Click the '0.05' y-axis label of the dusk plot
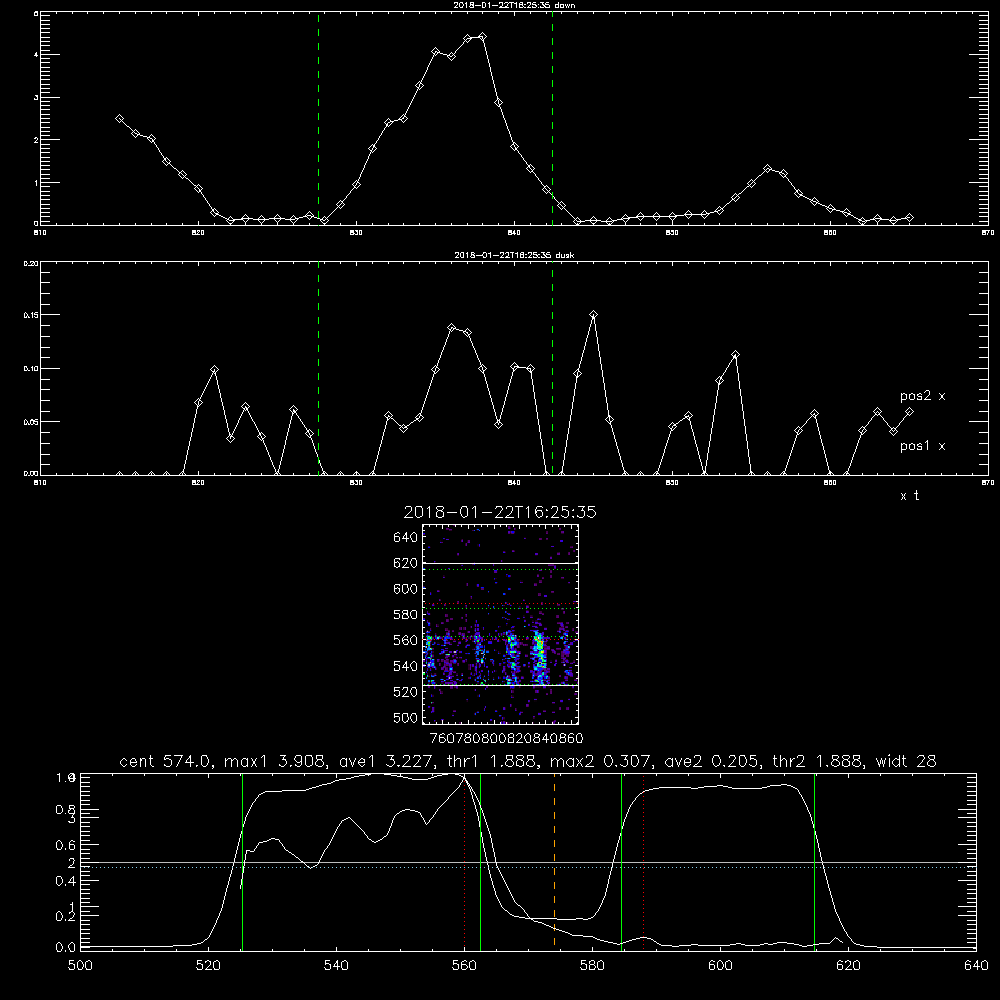This screenshot has height=1000, width=1000. (x=31, y=422)
